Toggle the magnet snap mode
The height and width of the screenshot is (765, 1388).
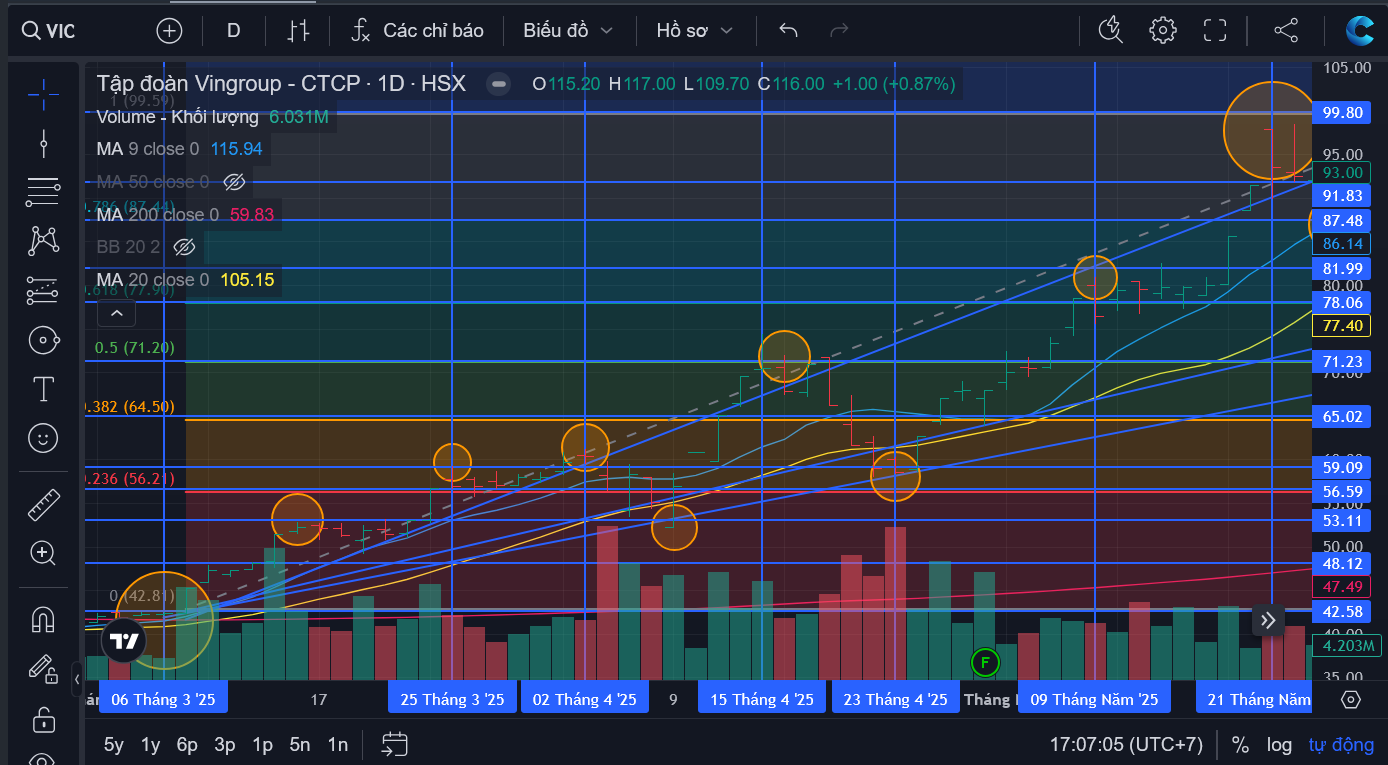click(x=43, y=620)
